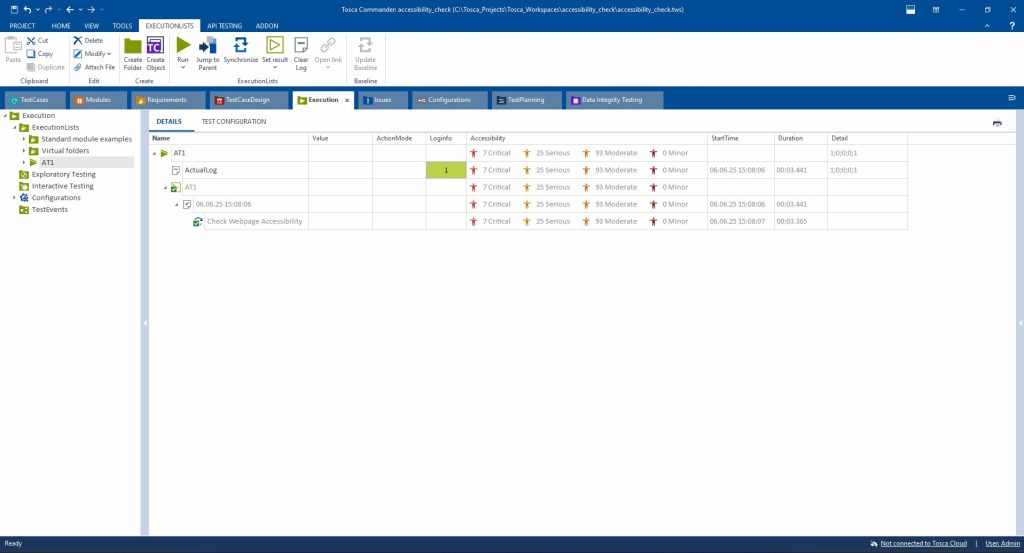Screen dimensions: 1024x553
Task: Switch to the Modules tab
Action: point(97,100)
